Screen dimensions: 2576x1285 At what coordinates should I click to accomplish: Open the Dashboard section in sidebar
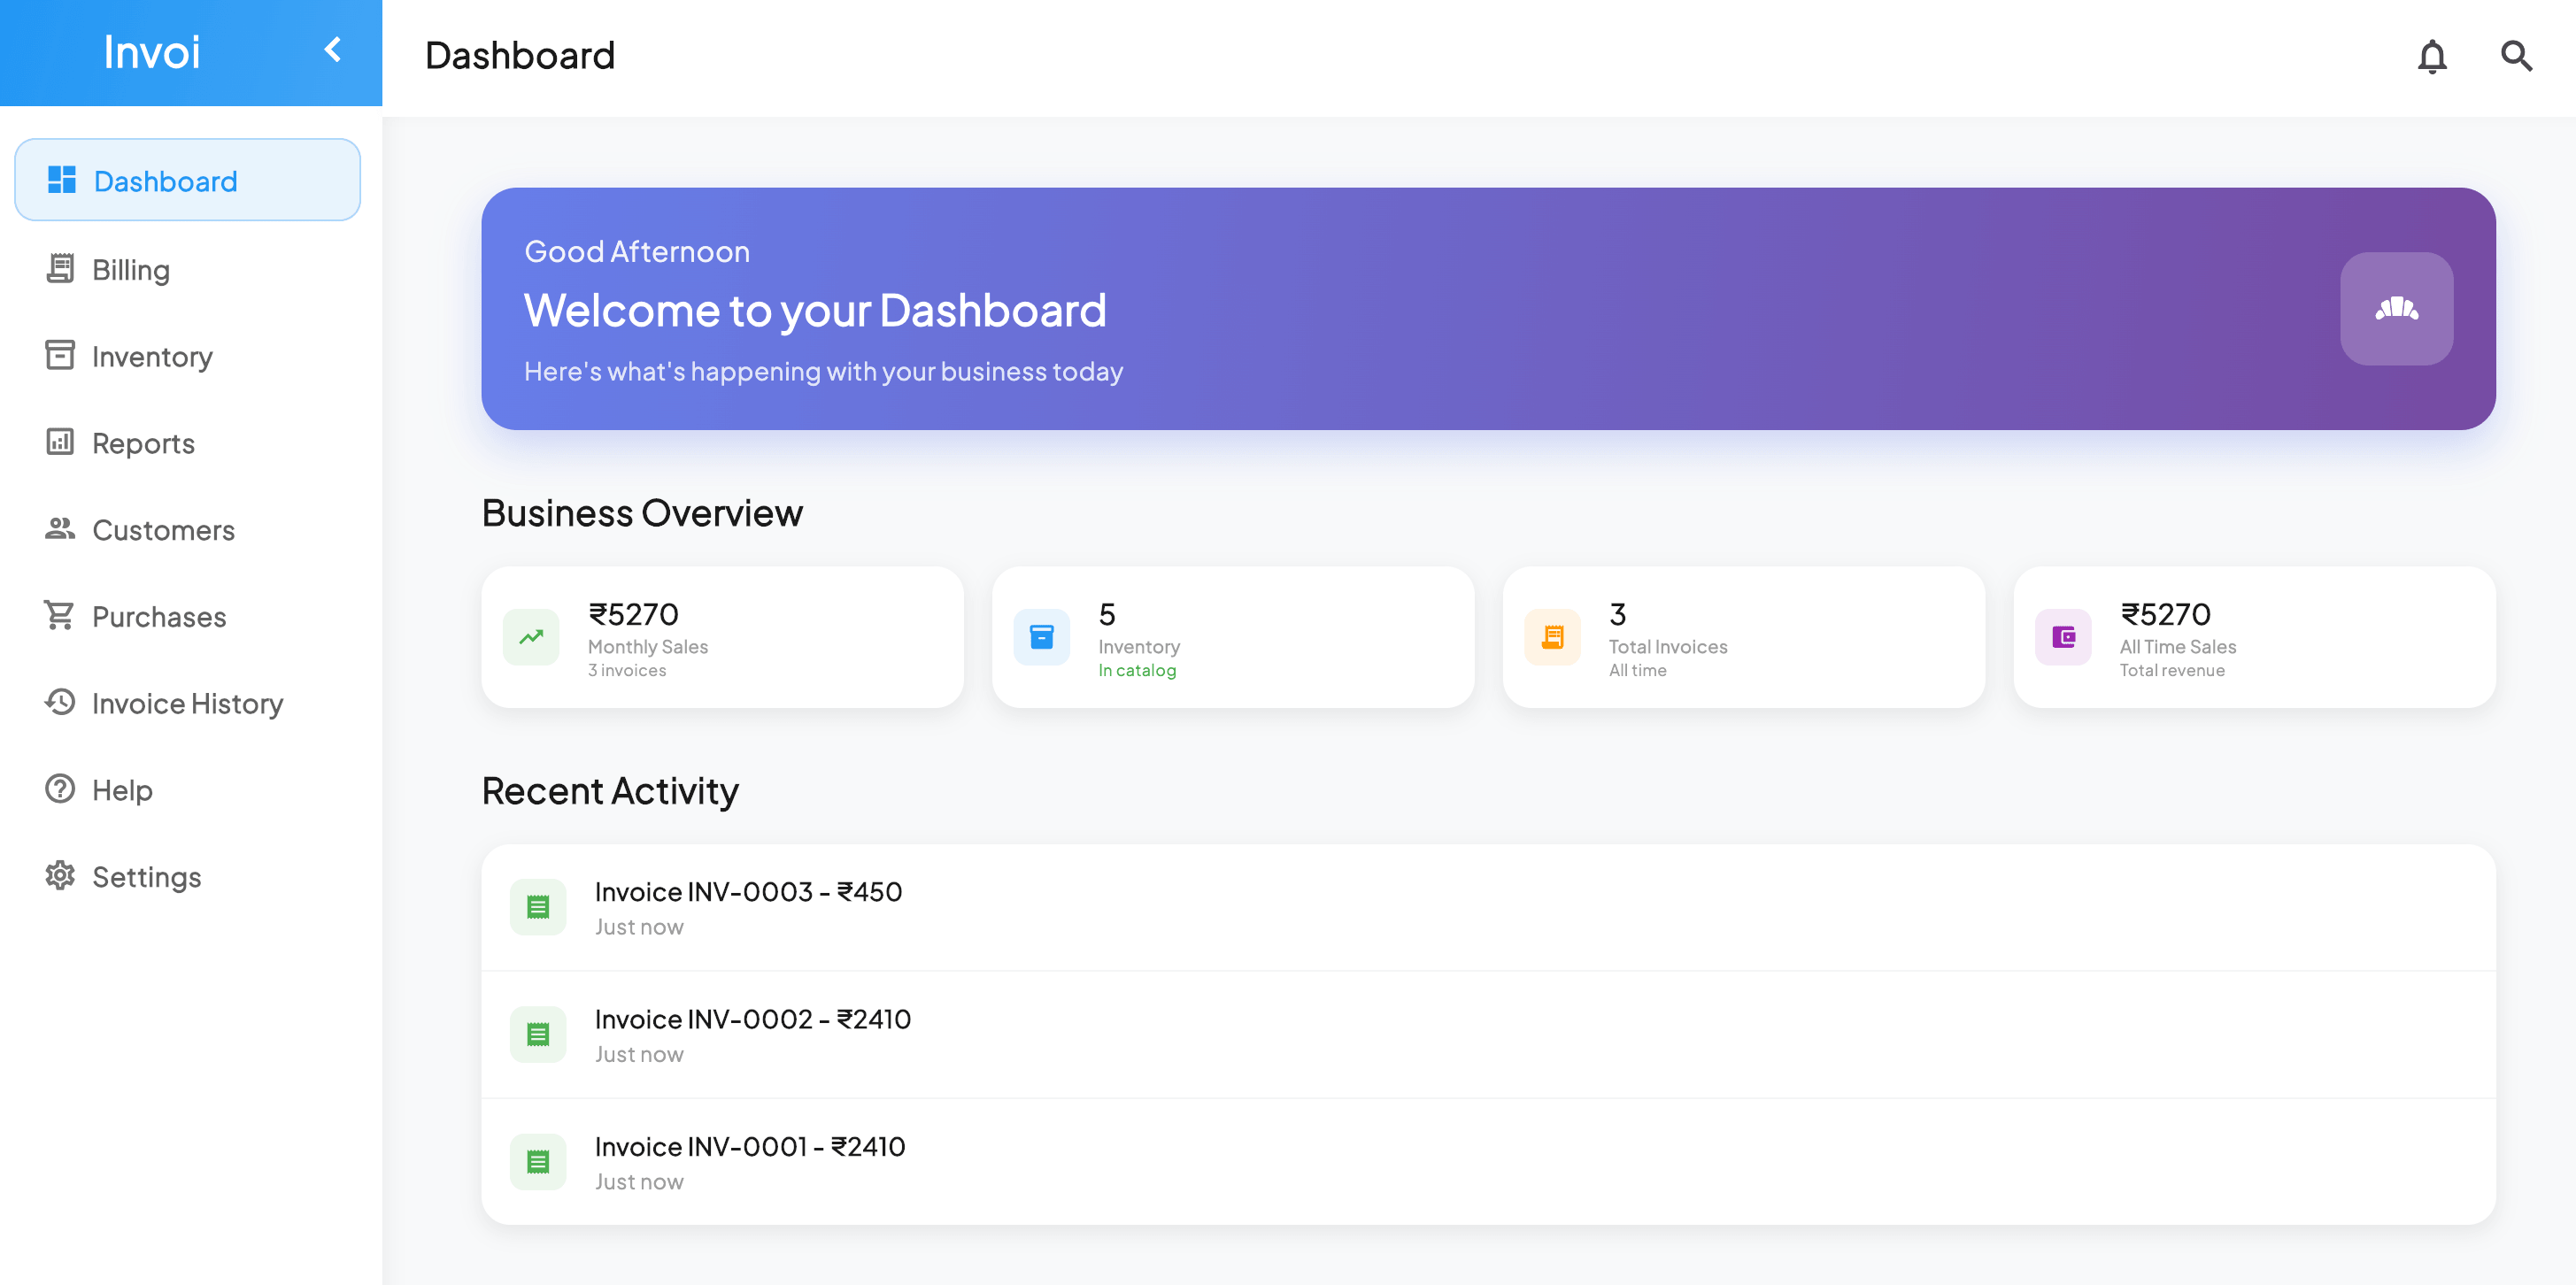click(165, 180)
